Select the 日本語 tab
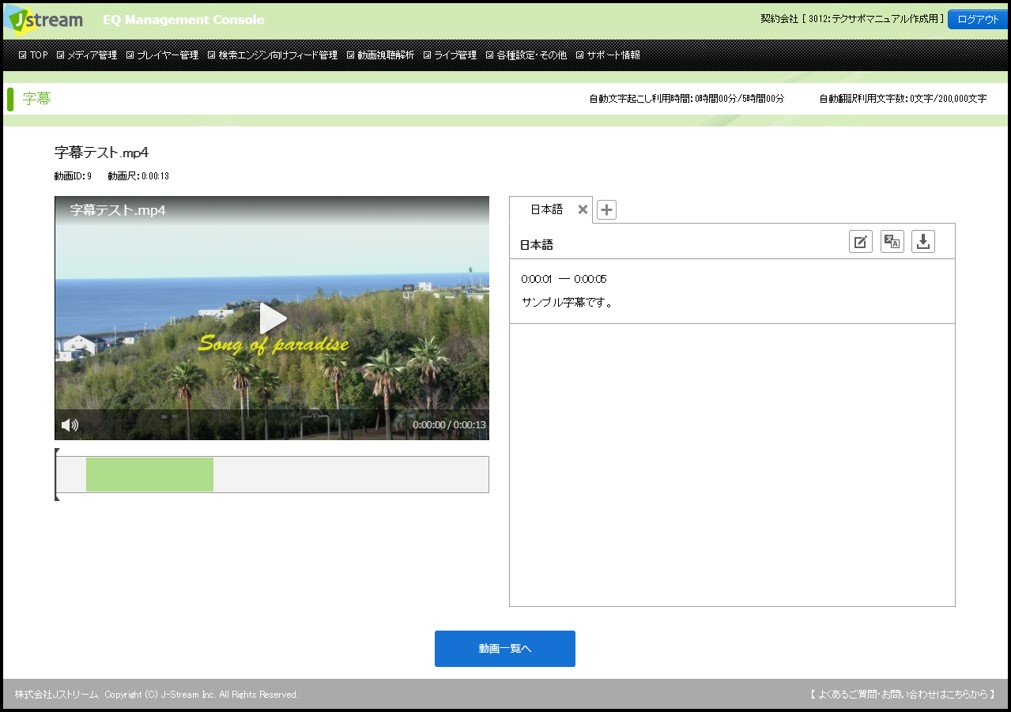The image size is (1011, 712). [547, 210]
